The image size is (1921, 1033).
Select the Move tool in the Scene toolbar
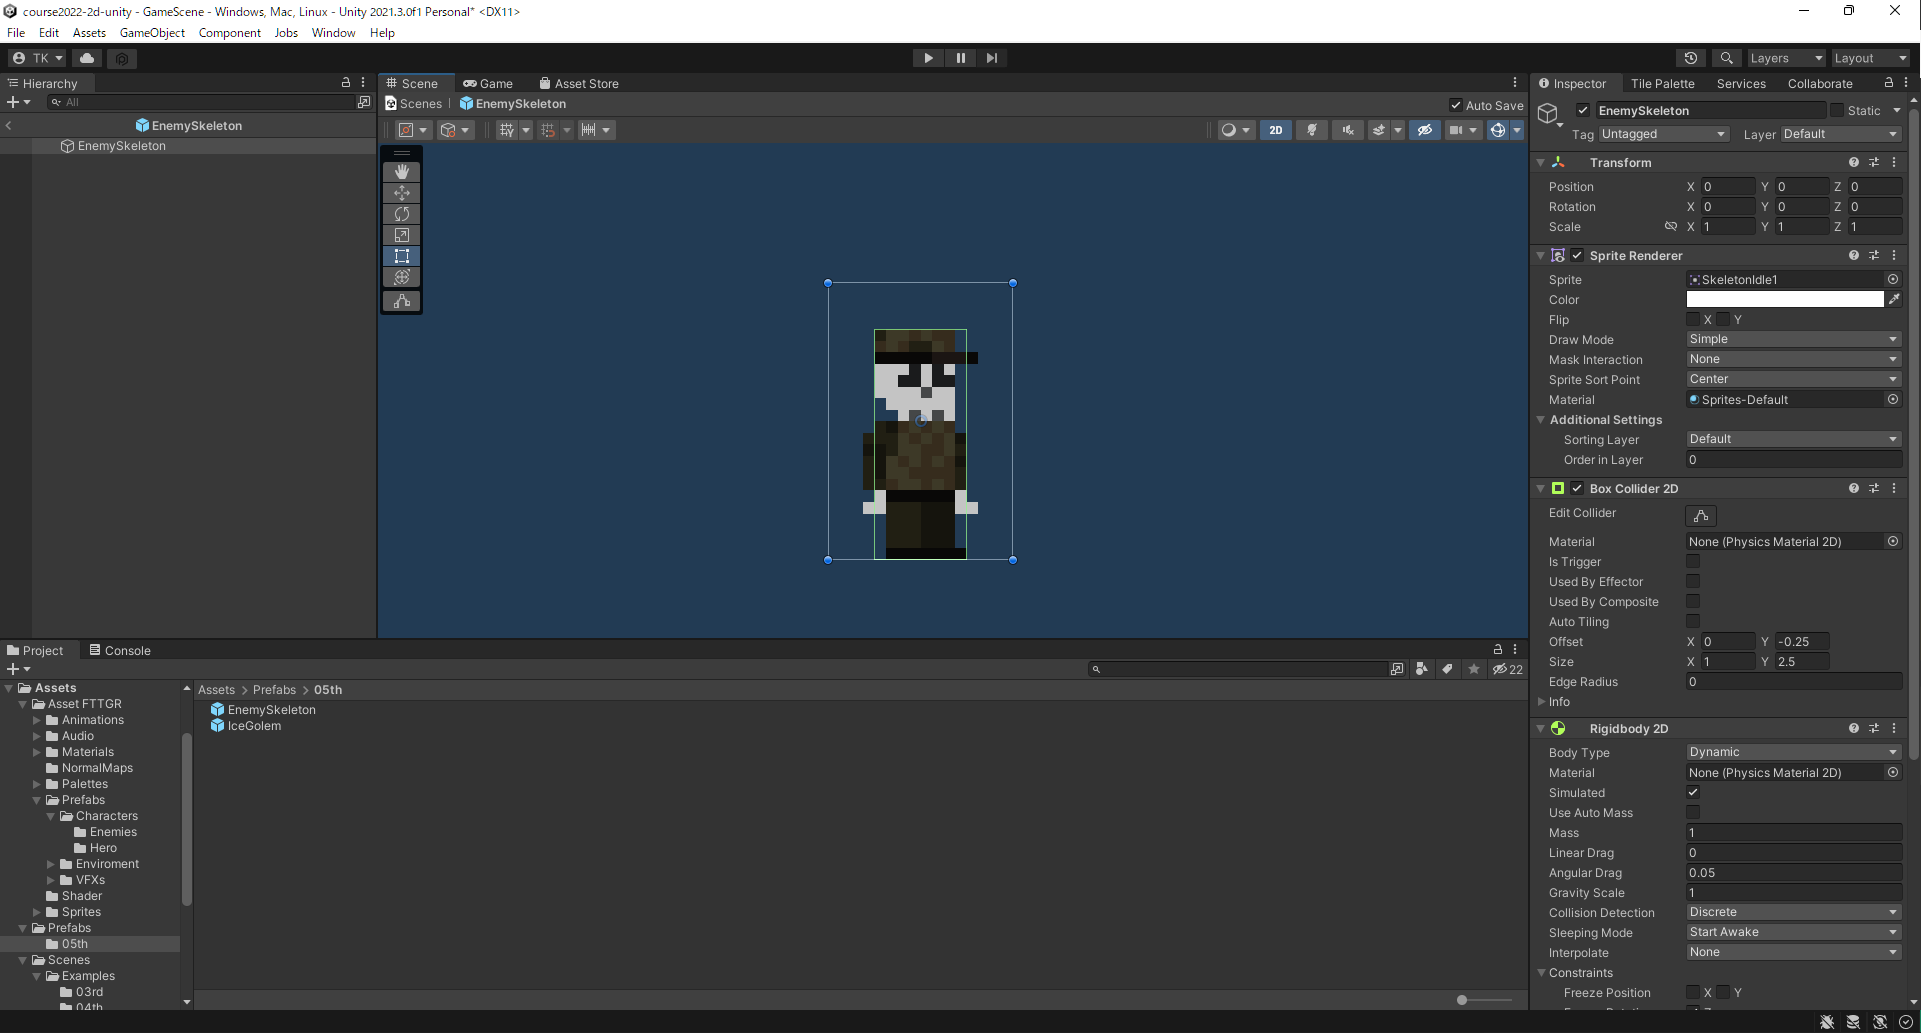pos(402,193)
